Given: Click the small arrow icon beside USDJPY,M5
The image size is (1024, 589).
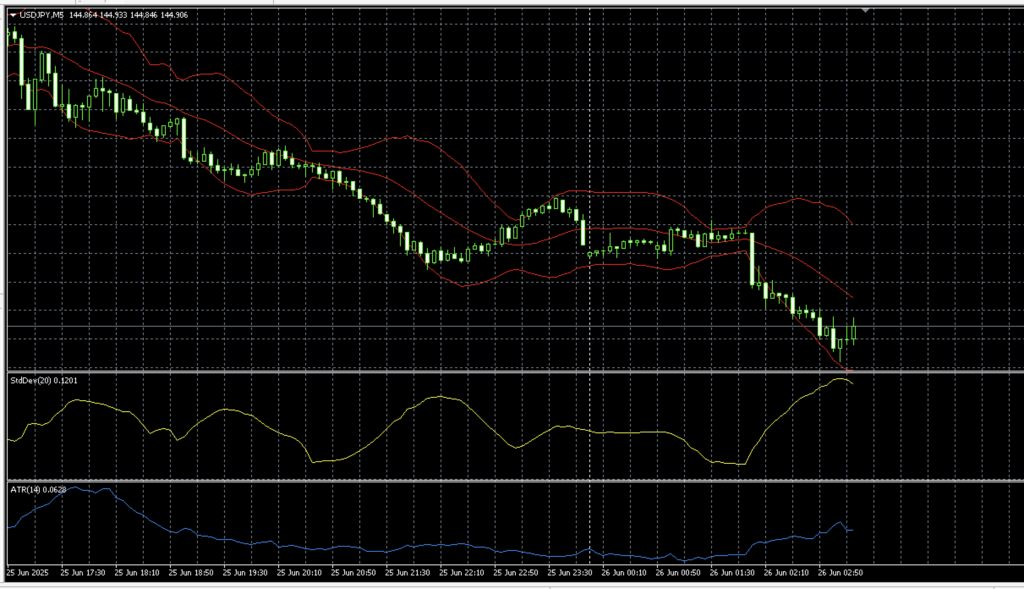Looking at the screenshot, I should tap(13, 15).
